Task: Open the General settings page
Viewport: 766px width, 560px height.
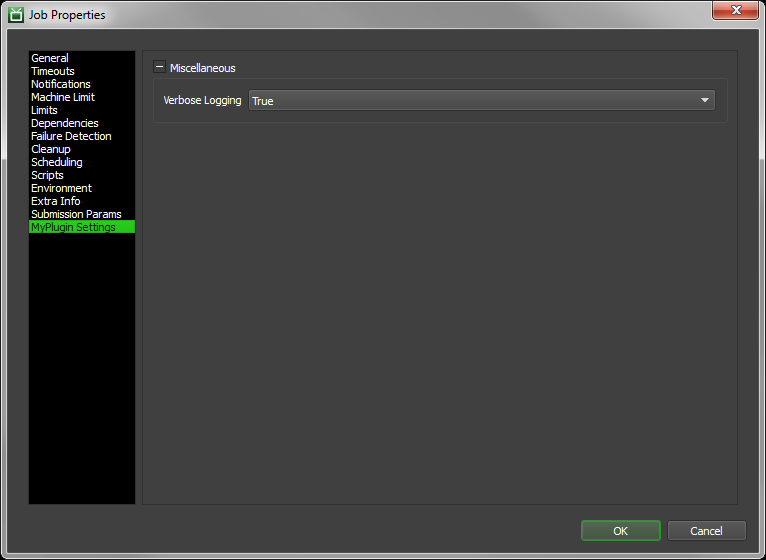Action: (x=82, y=58)
